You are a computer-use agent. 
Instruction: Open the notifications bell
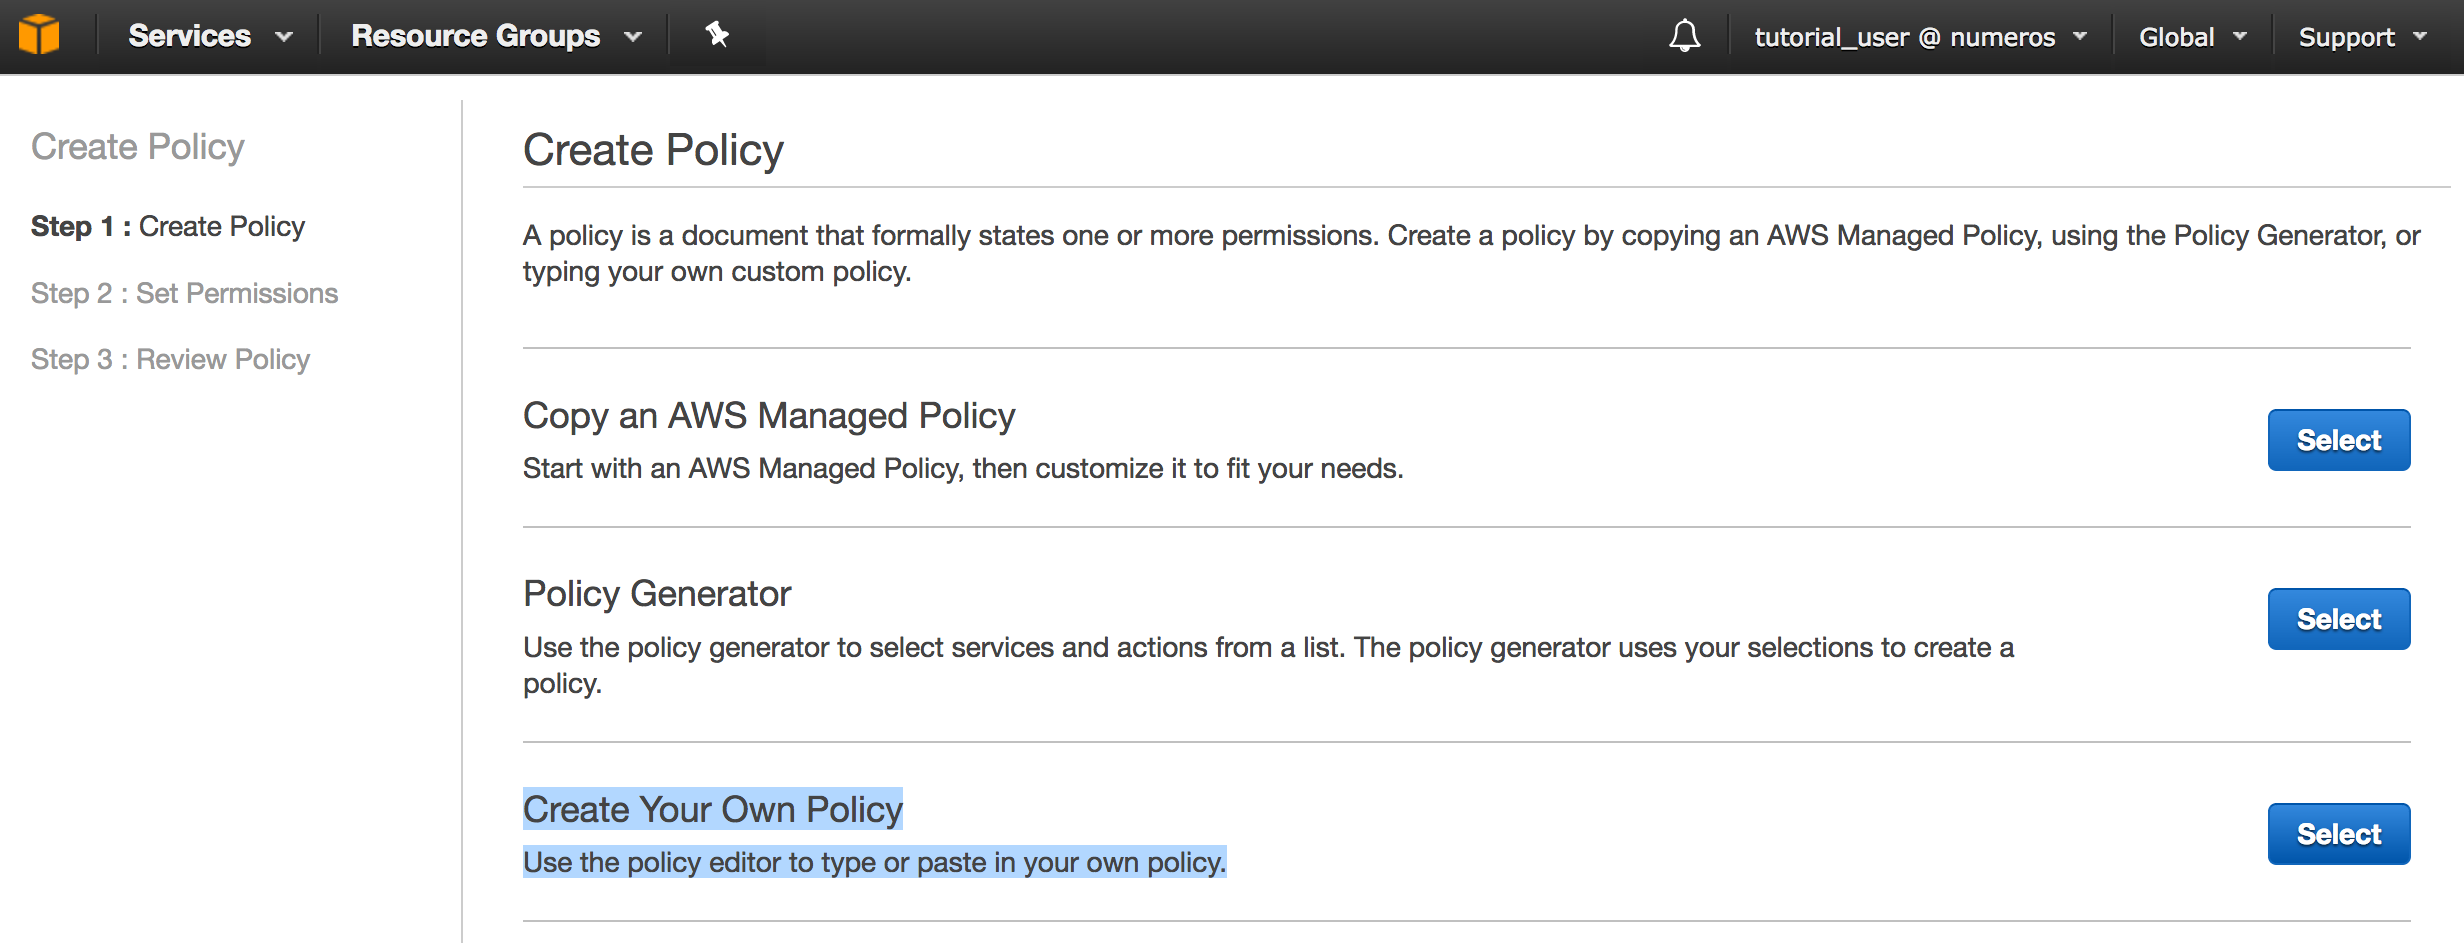pyautogui.click(x=1684, y=36)
